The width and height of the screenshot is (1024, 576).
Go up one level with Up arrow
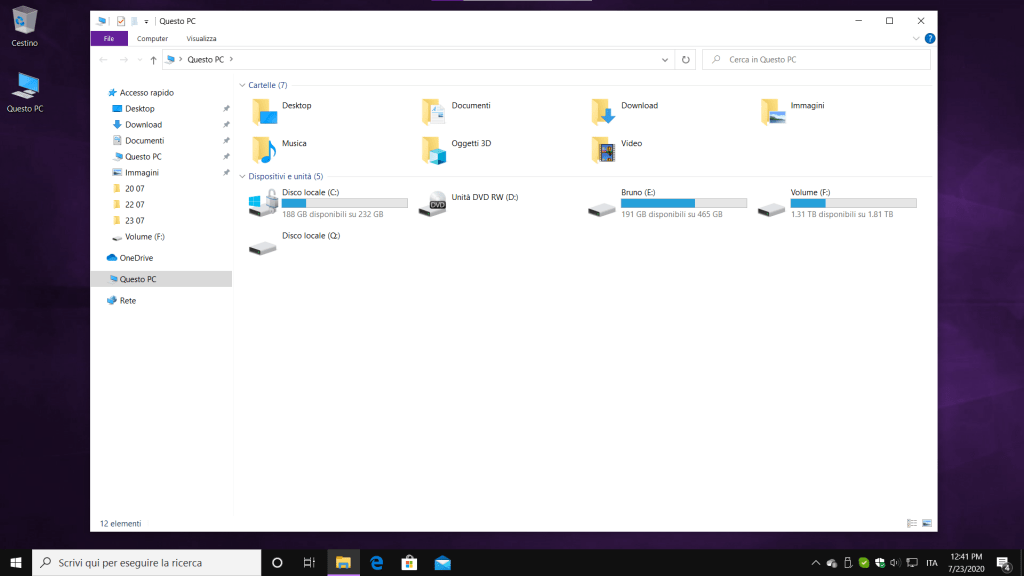point(153,60)
